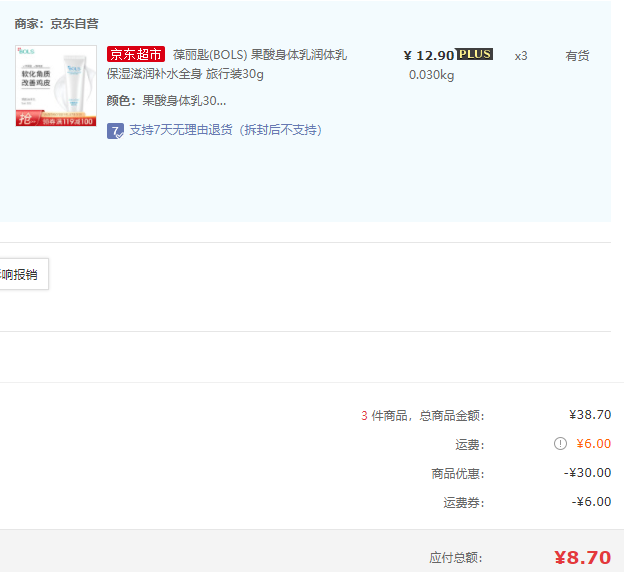The height and width of the screenshot is (572, 624).
Task: Click the PLUS member badge
Action: coord(474,54)
